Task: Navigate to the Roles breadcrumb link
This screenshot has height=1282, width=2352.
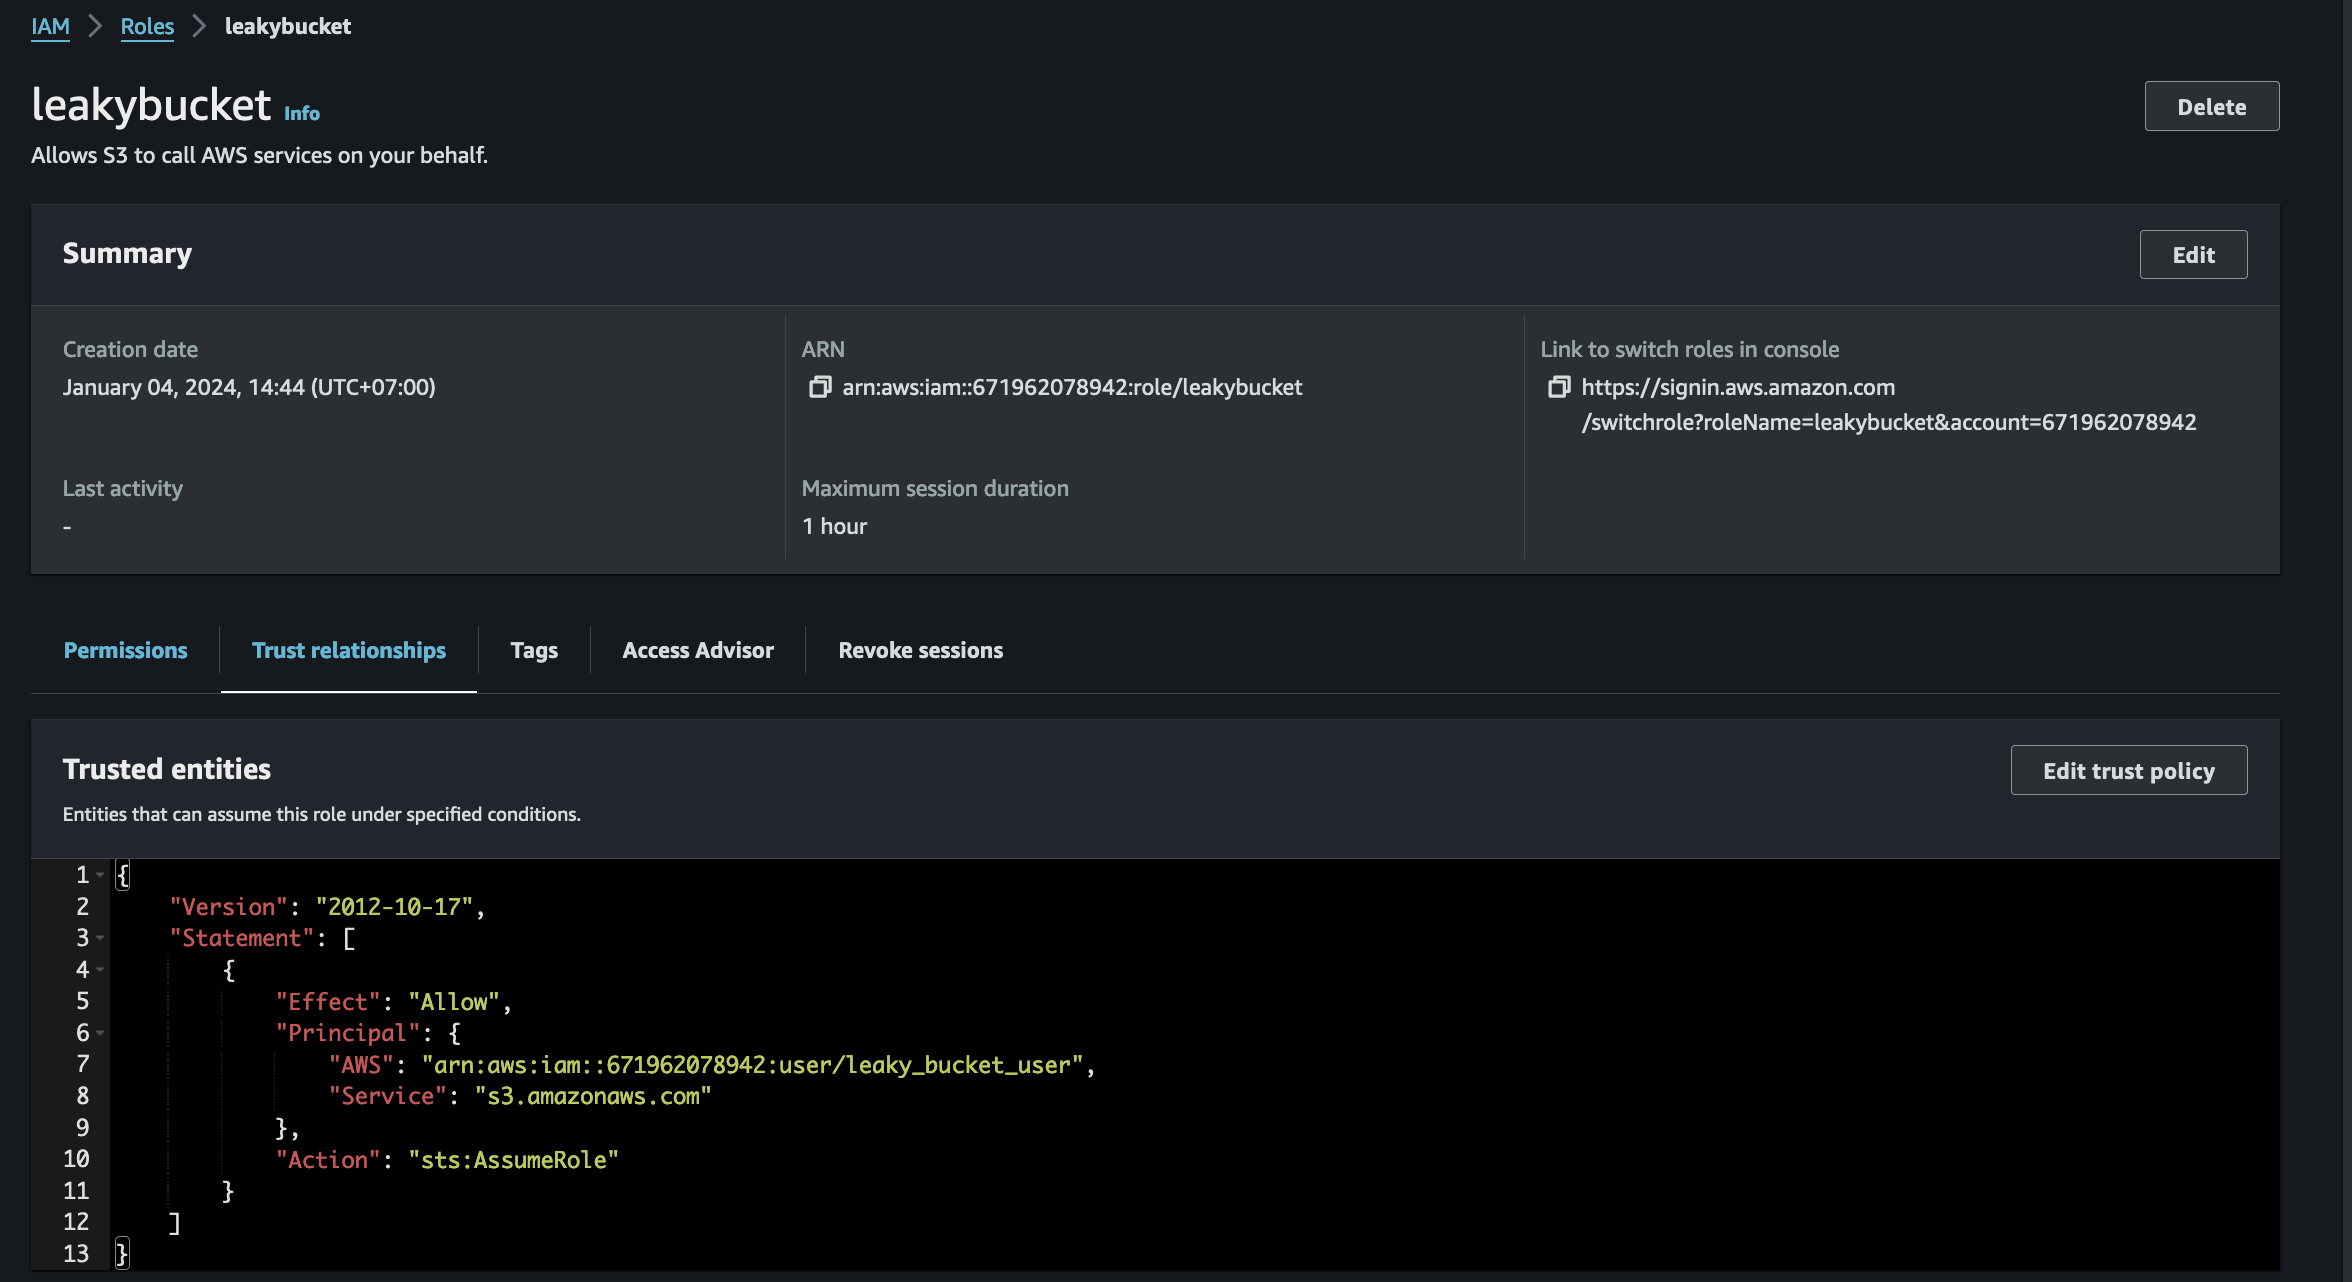Action: [147, 26]
